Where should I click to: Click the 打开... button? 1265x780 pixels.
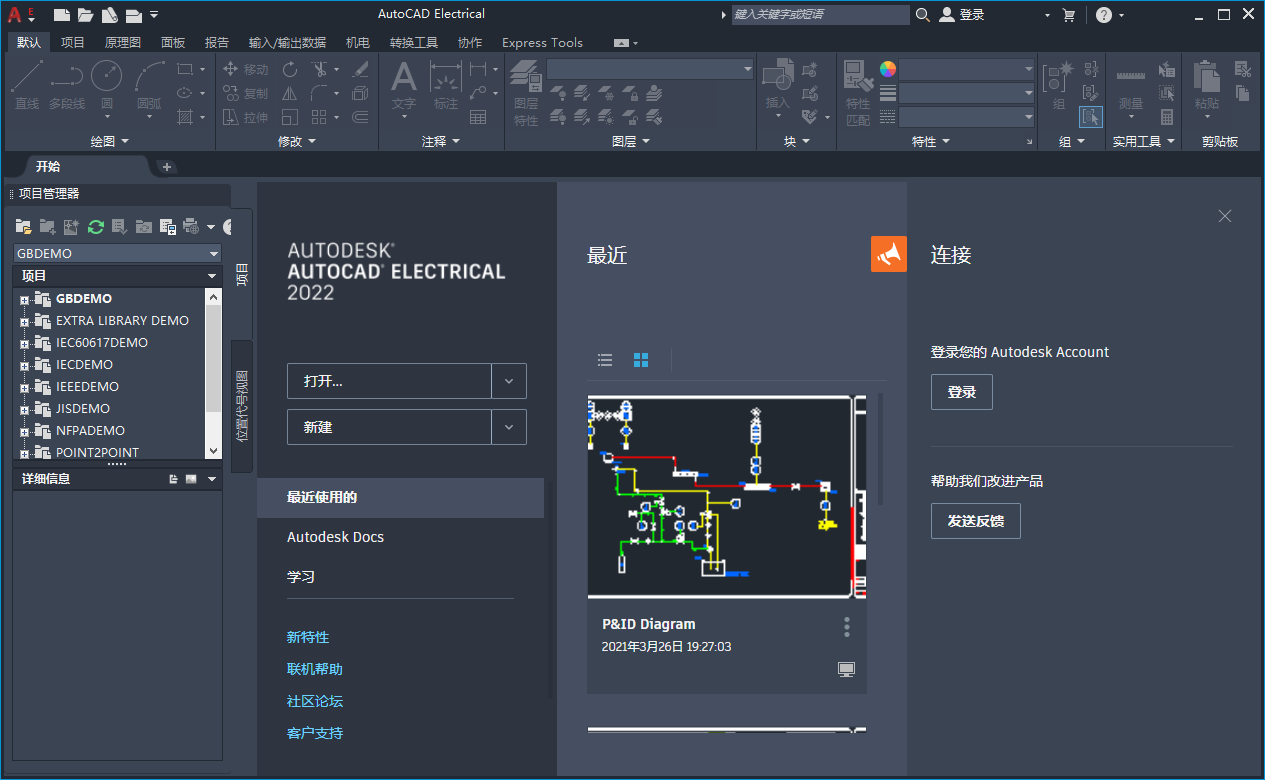[x=389, y=381]
